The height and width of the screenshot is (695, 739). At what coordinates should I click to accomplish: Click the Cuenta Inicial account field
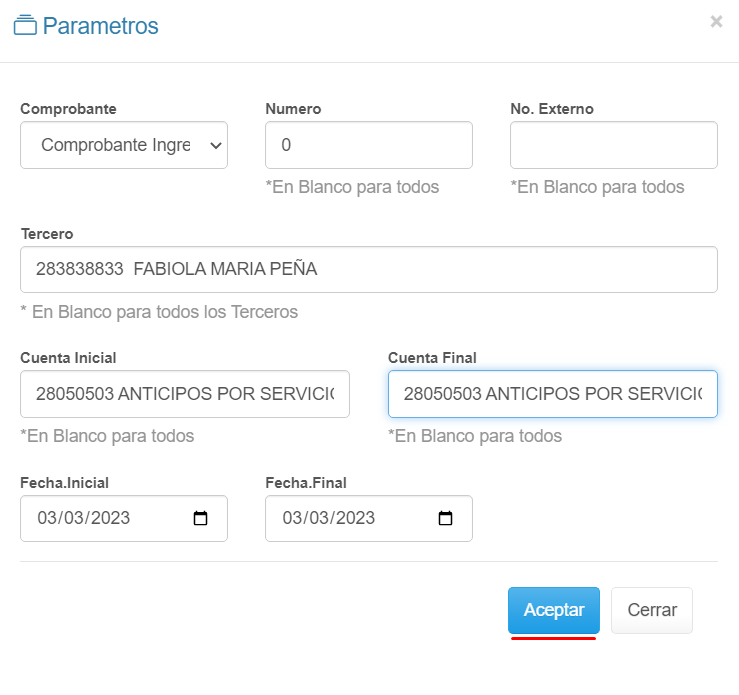pyautogui.click(x=185, y=394)
